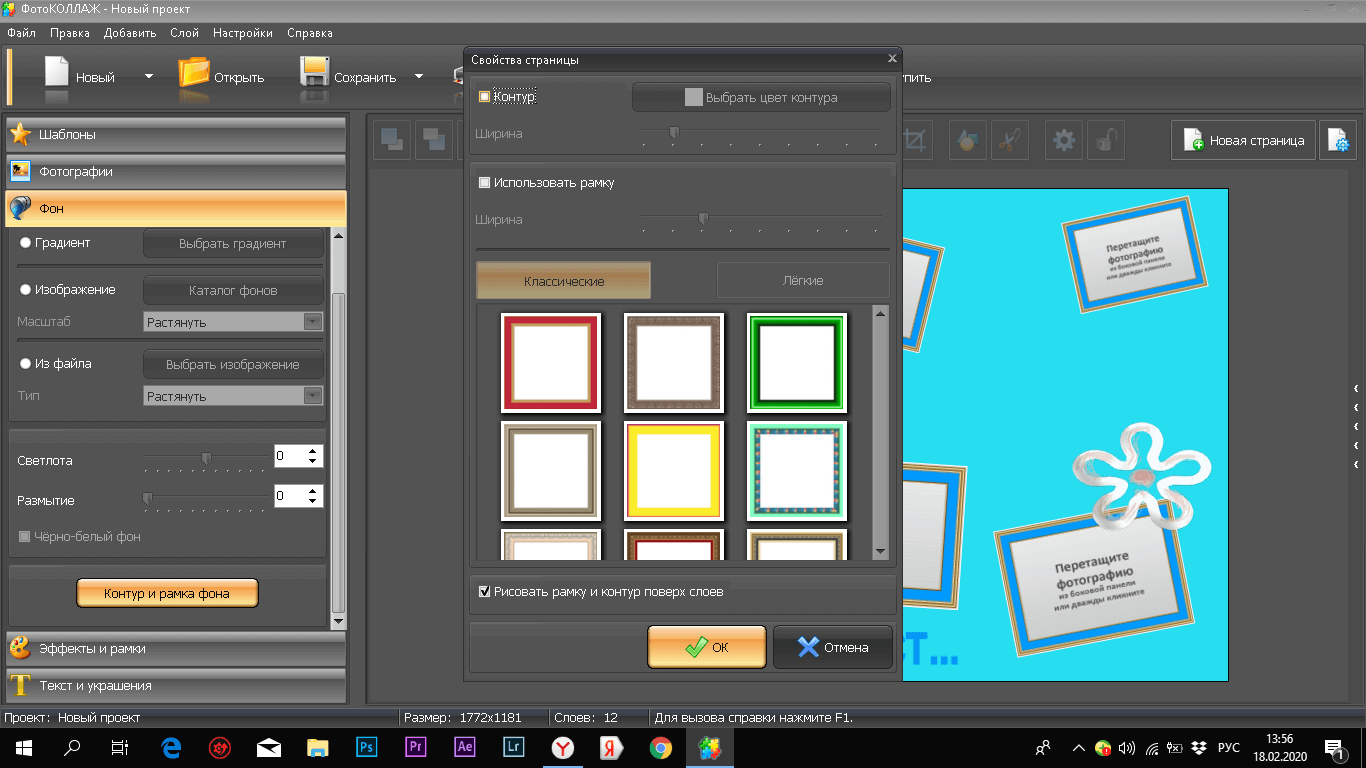
Task: Click the Размытие value stepper arrows
Action: 314,495
